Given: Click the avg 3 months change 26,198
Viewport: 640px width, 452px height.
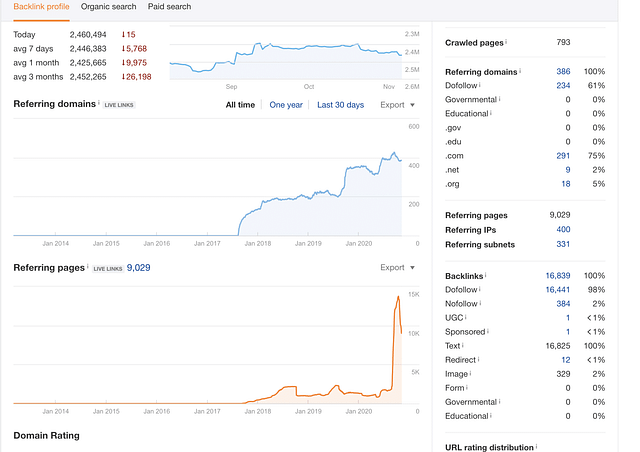Looking at the screenshot, I should point(136,77).
